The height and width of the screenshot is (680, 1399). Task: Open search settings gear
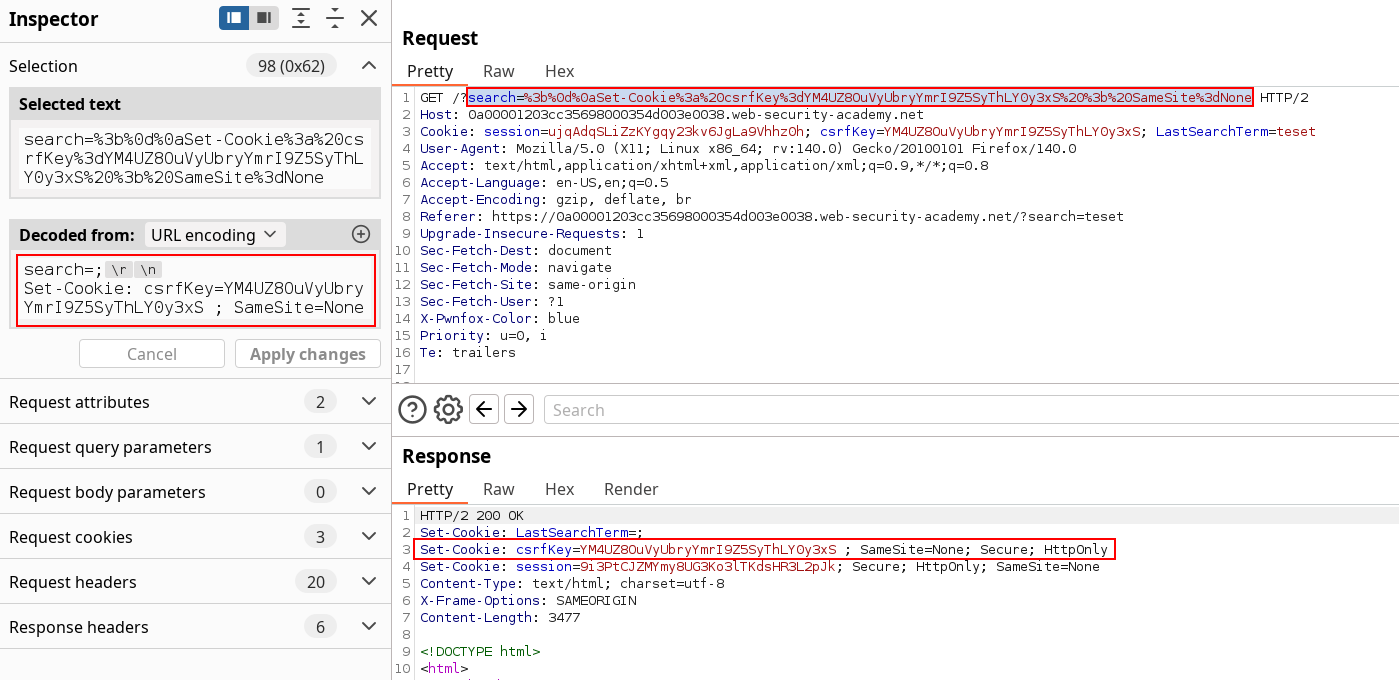click(x=448, y=409)
